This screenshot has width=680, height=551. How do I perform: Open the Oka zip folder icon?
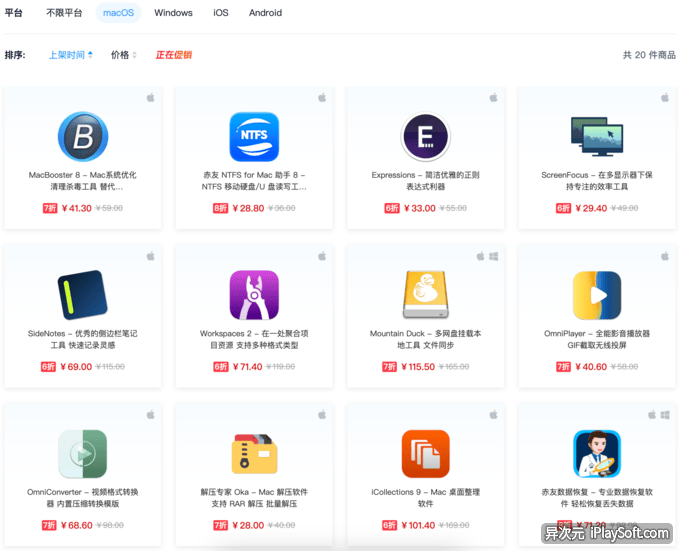coord(254,453)
